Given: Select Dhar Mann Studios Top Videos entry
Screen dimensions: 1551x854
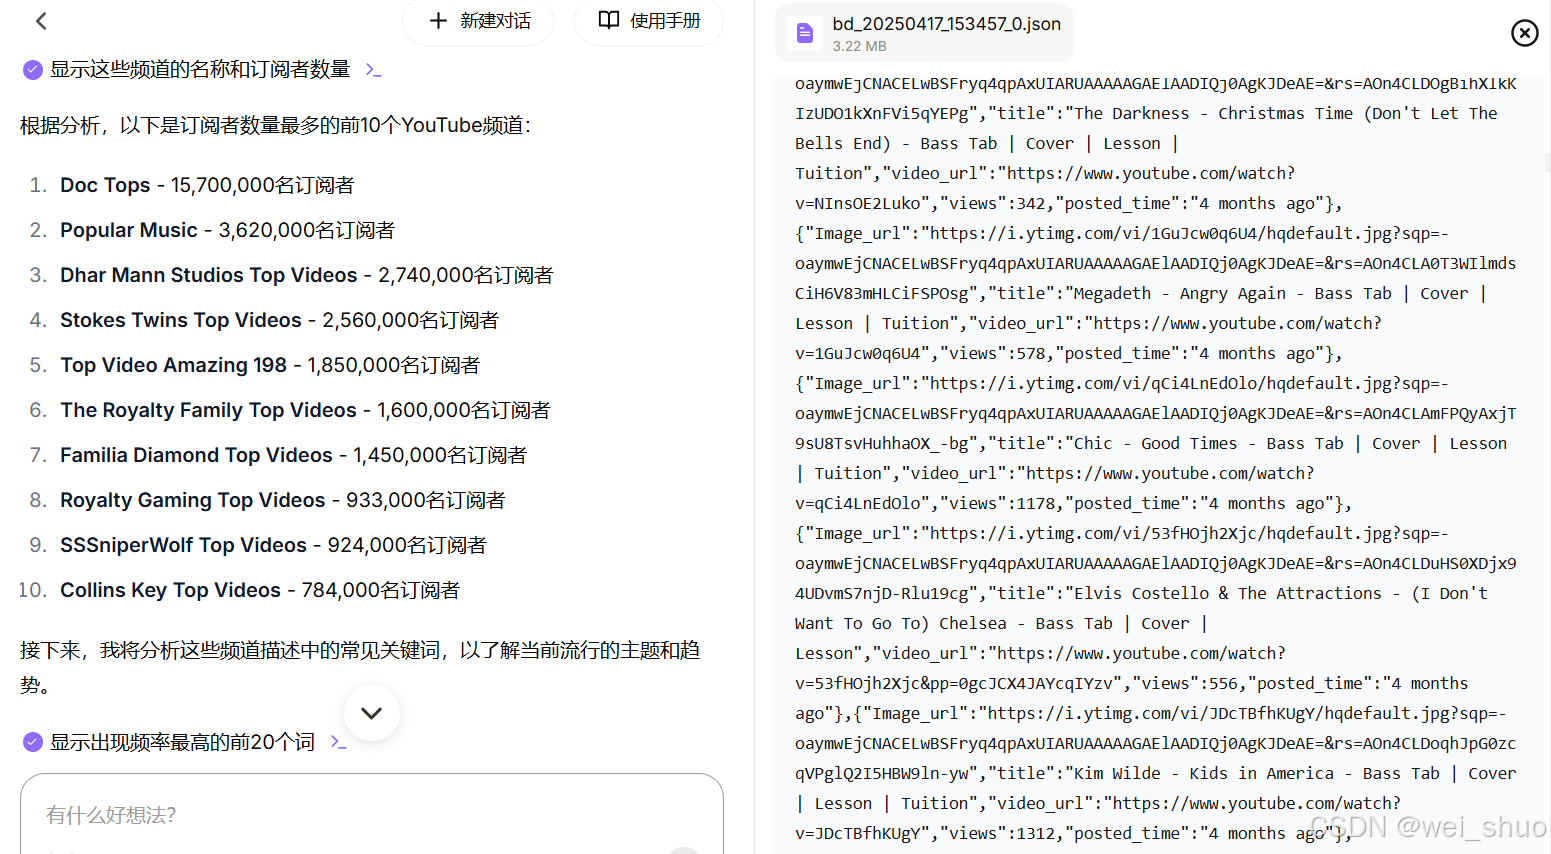Looking at the screenshot, I should tap(306, 275).
